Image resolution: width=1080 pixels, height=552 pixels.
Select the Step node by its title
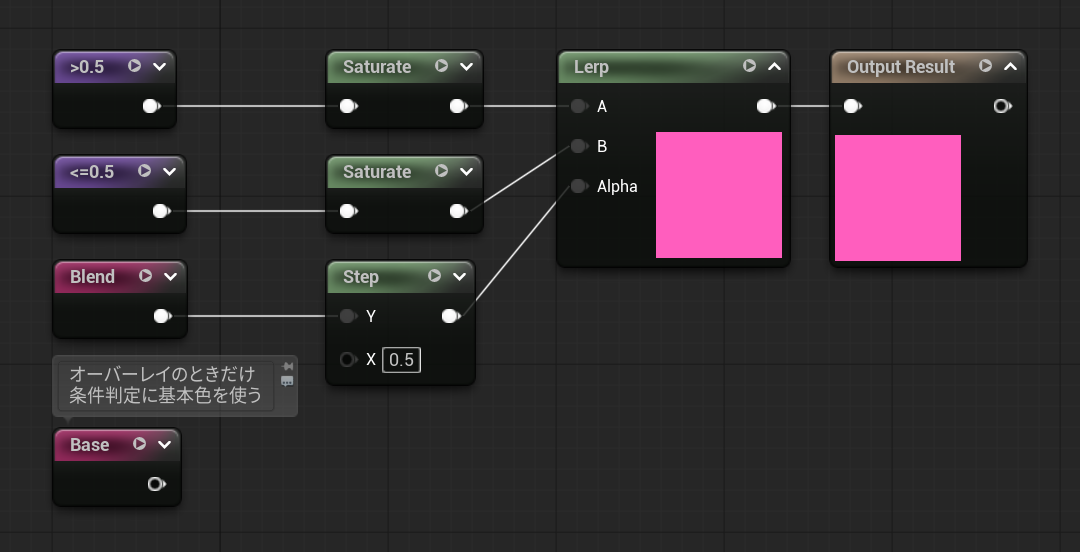pos(361,277)
